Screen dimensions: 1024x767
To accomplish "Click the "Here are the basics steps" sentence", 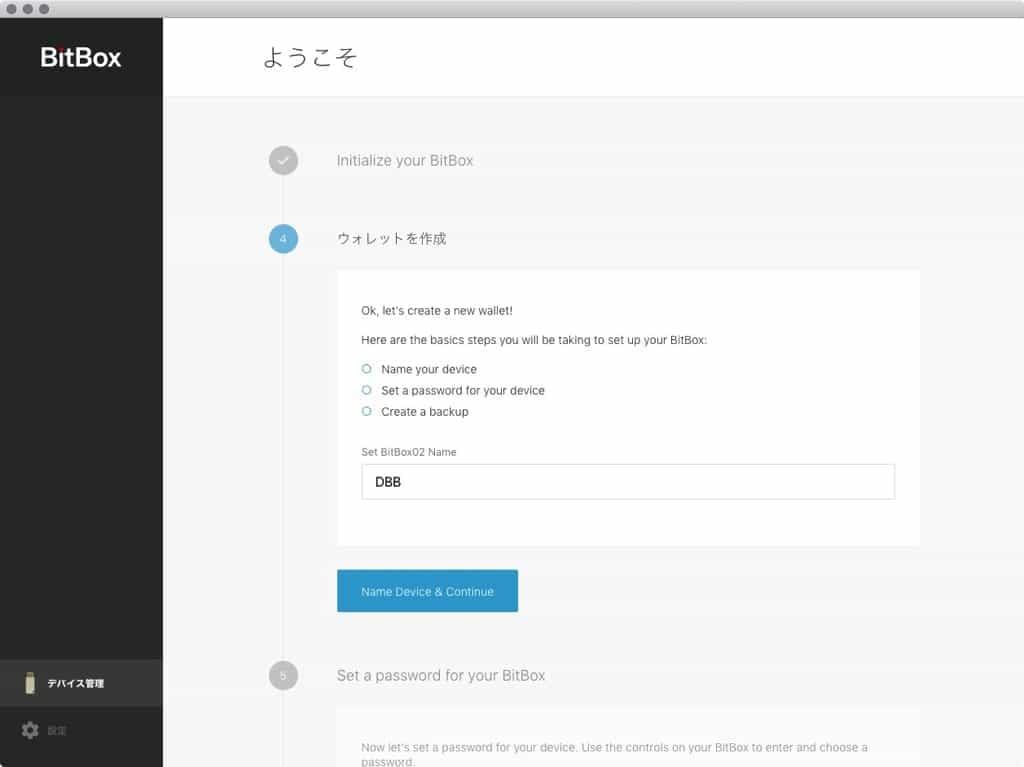I will [x=534, y=340].
